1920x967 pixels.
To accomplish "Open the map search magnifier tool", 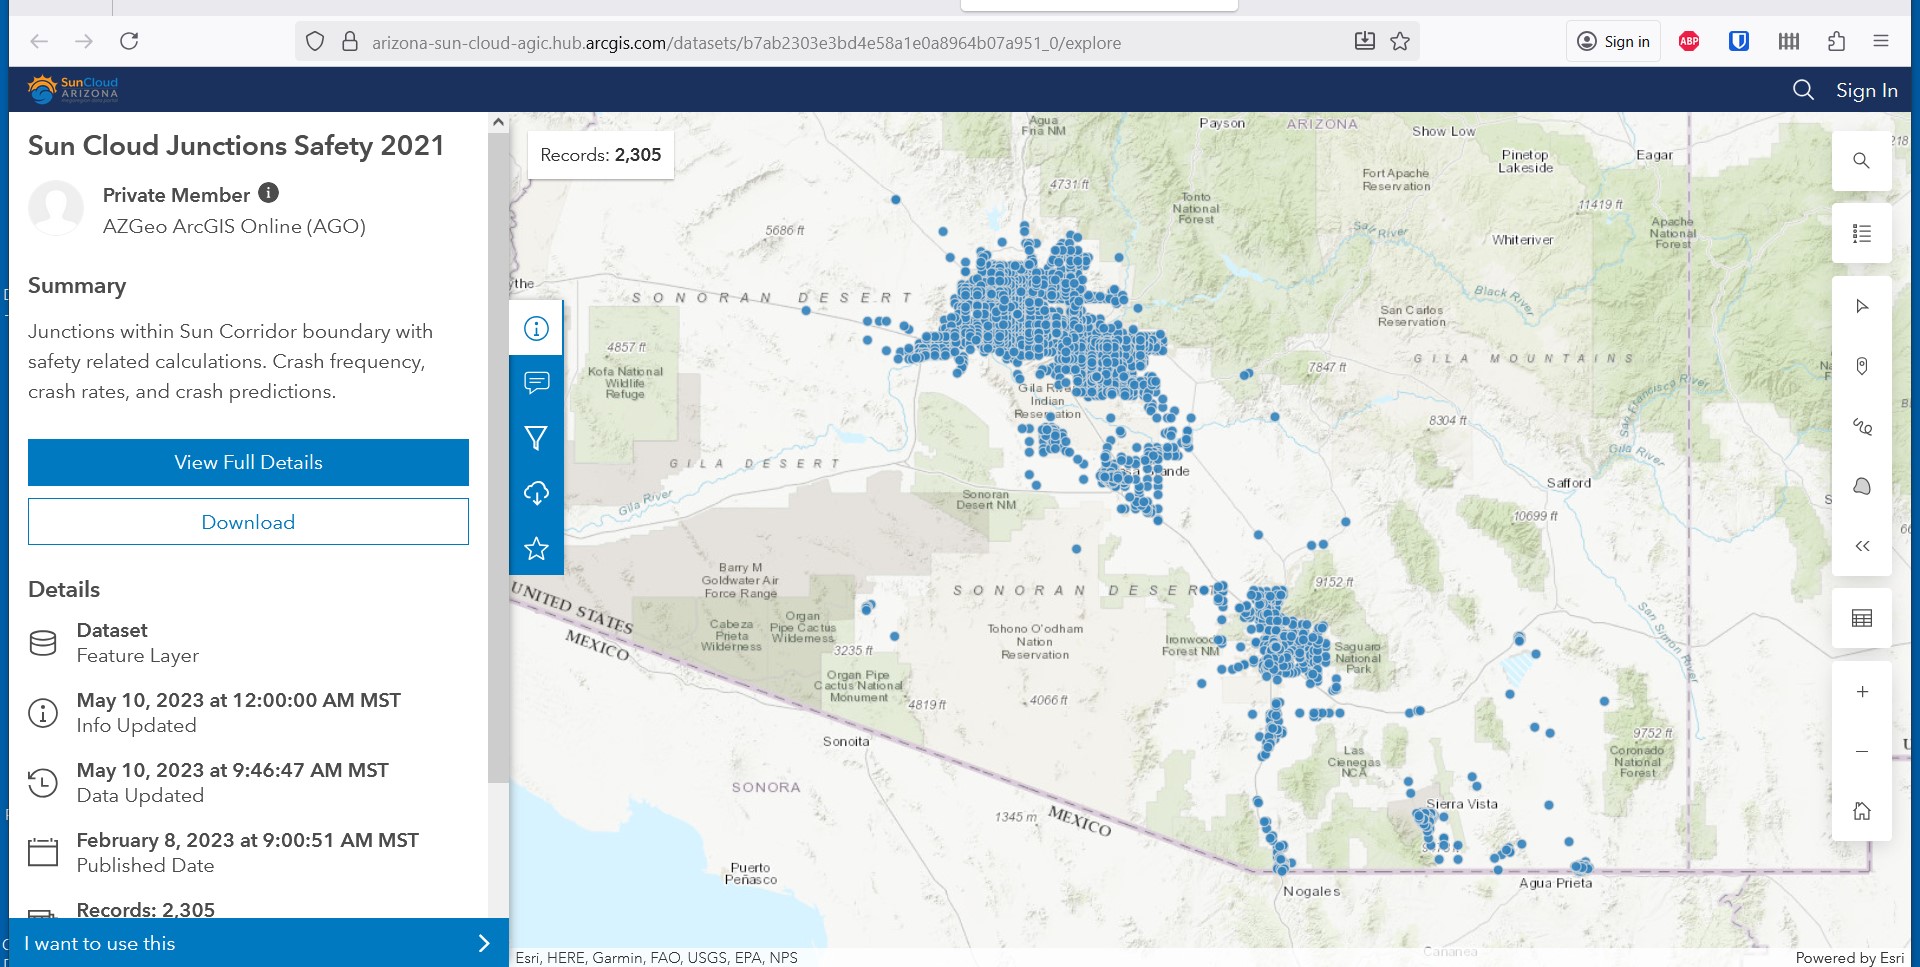I will [x=1861, y=161].
